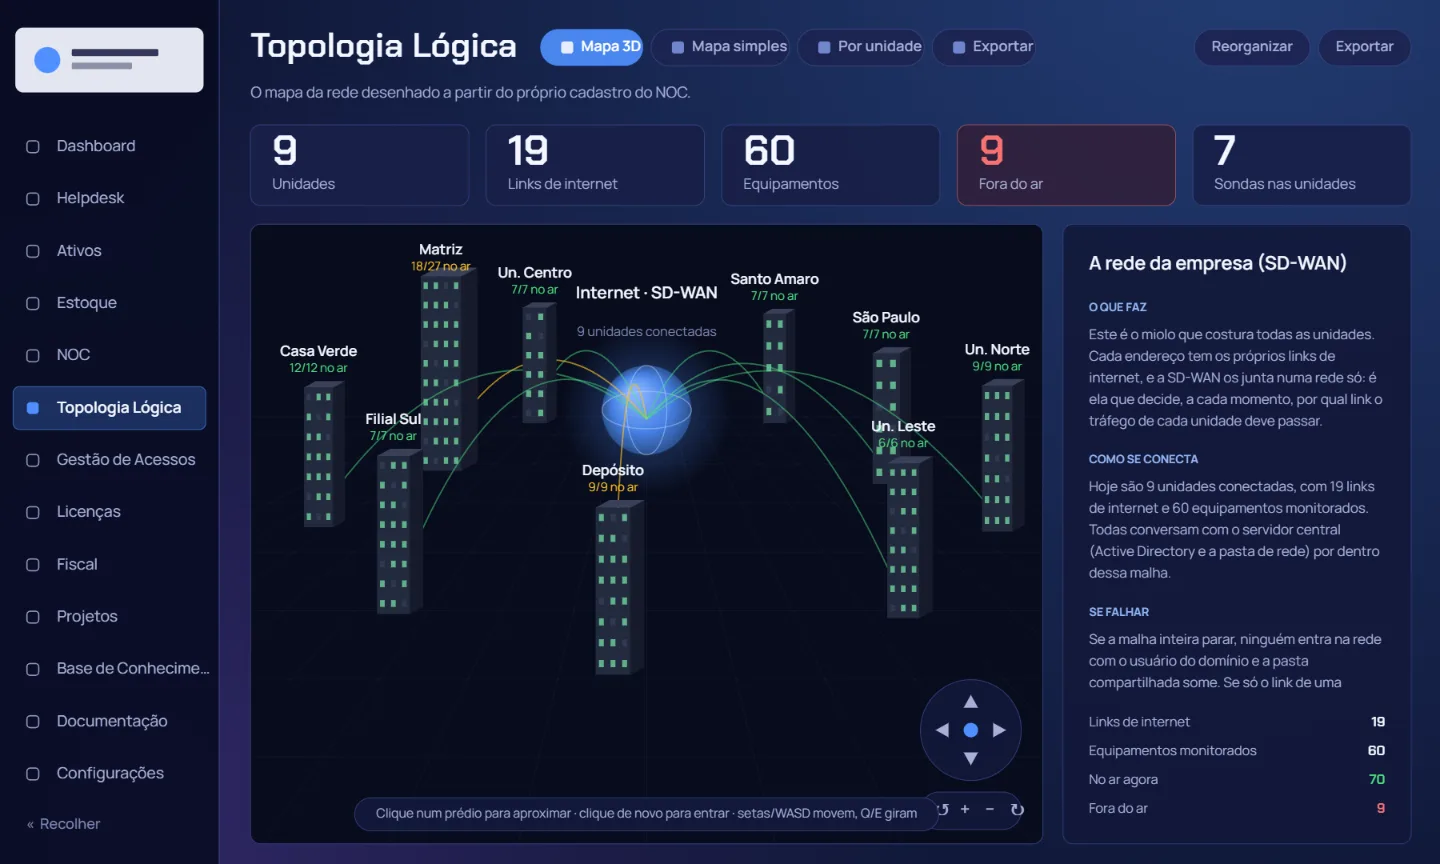The width and height of the screenshot is (1440, 864).
Task: Click the Fiscal sidebar icon
Action: click(33, 564)
